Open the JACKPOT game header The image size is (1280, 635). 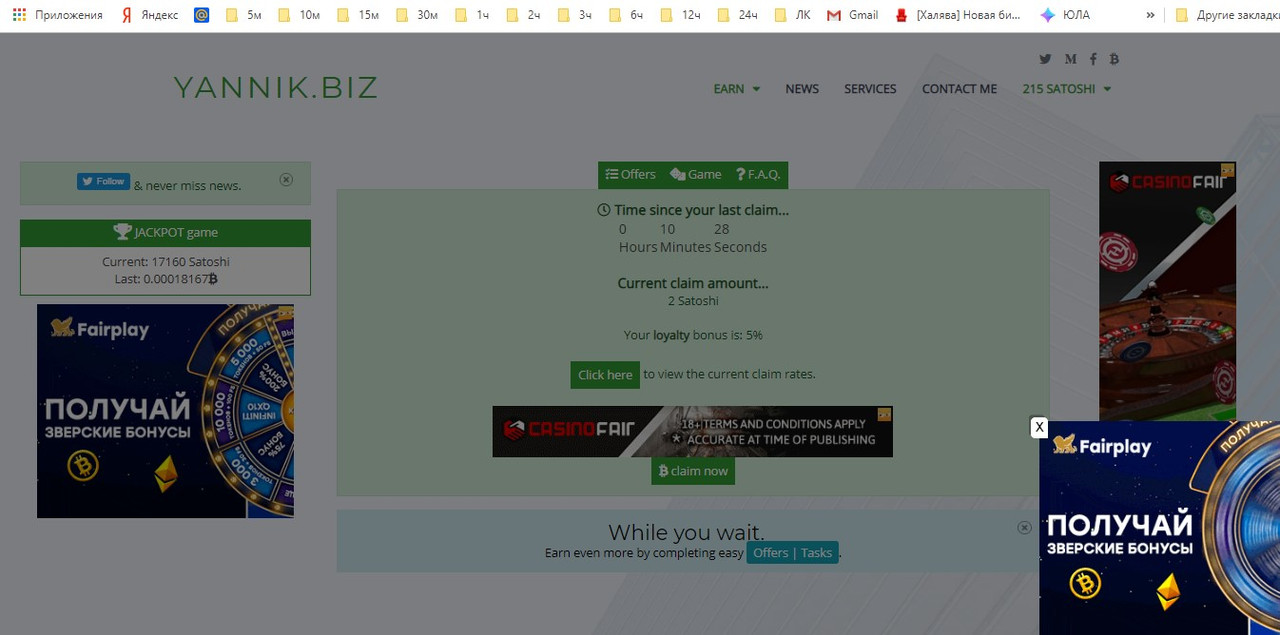coord(165,232)
